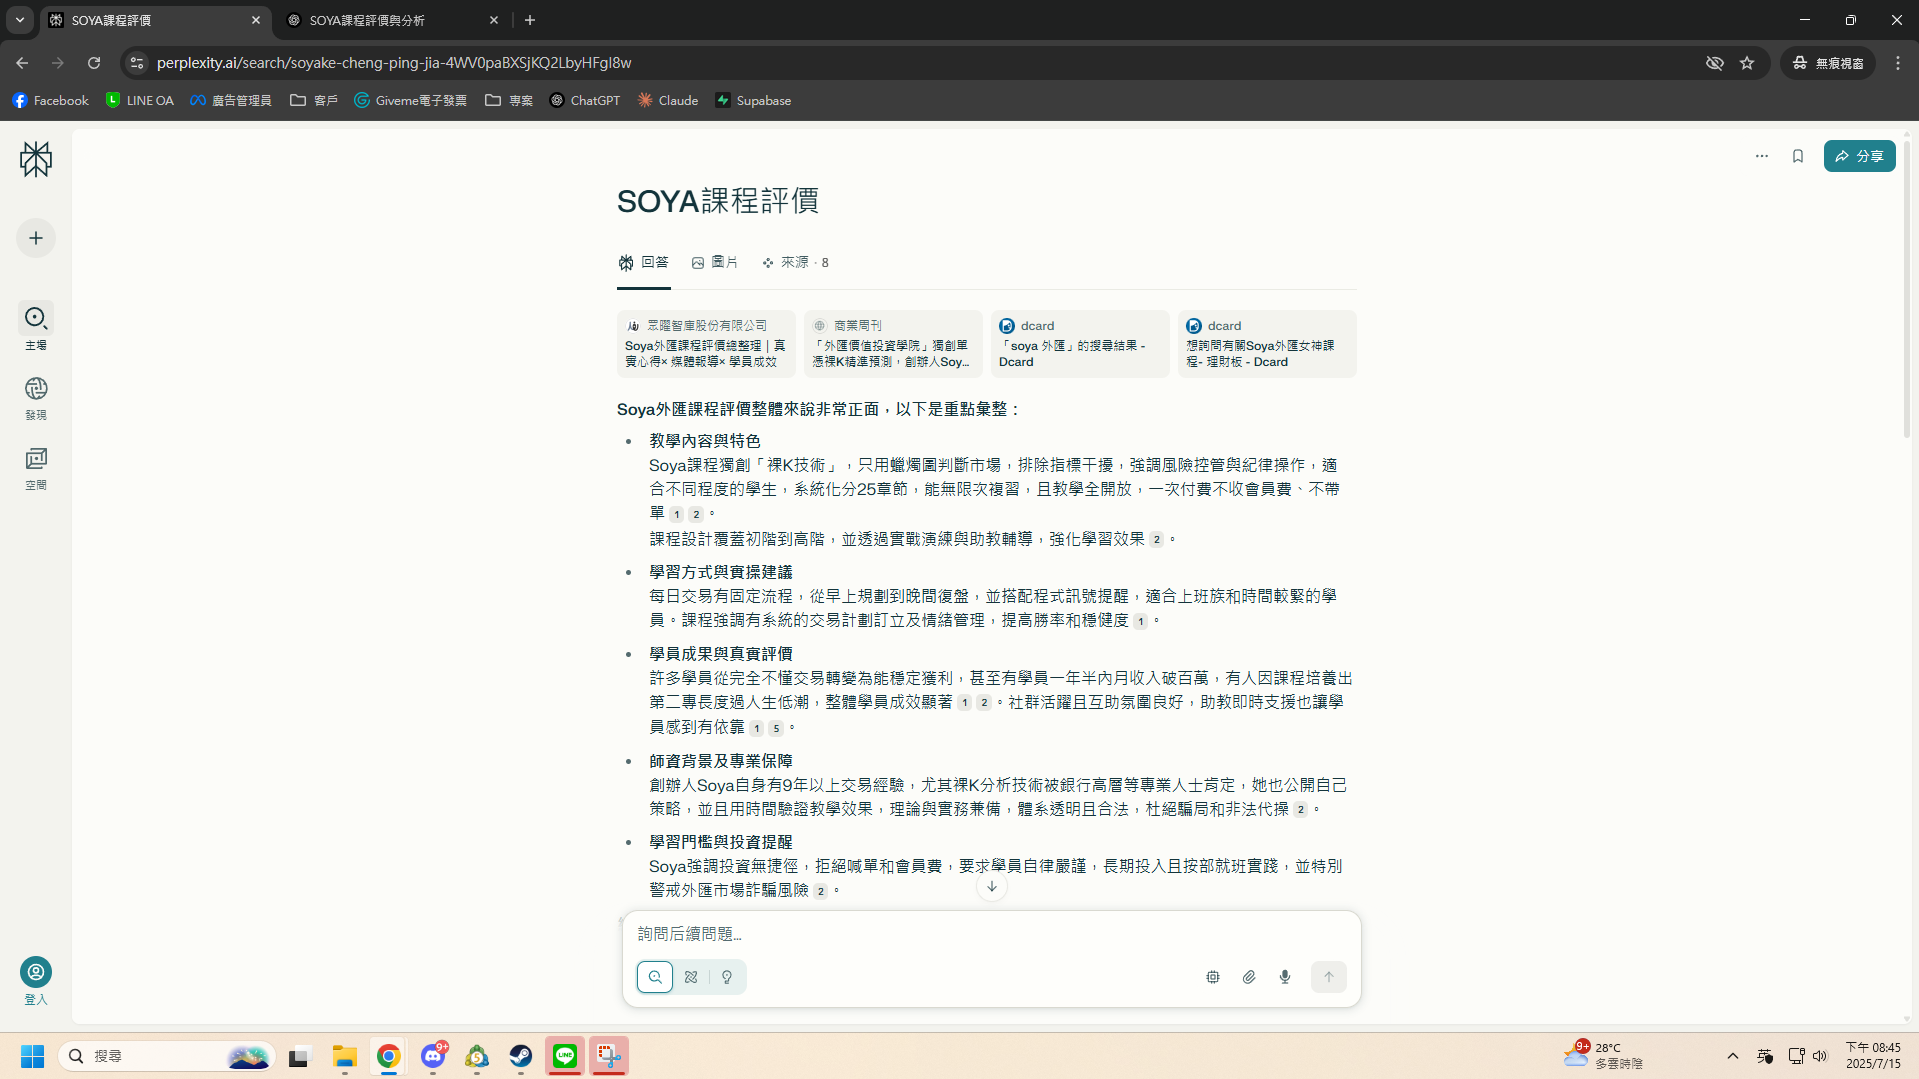Focus the 詢問後續問題 follow-up input
The width and height of the screenshot is (1919, 1079).
[991, 933]
